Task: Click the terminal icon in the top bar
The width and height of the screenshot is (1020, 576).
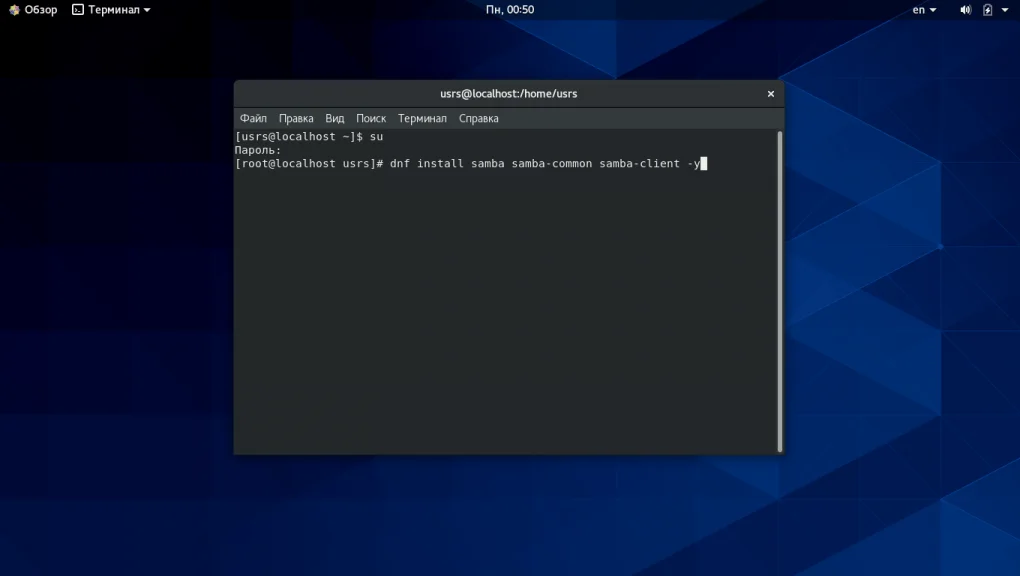Action: [78, 10]
